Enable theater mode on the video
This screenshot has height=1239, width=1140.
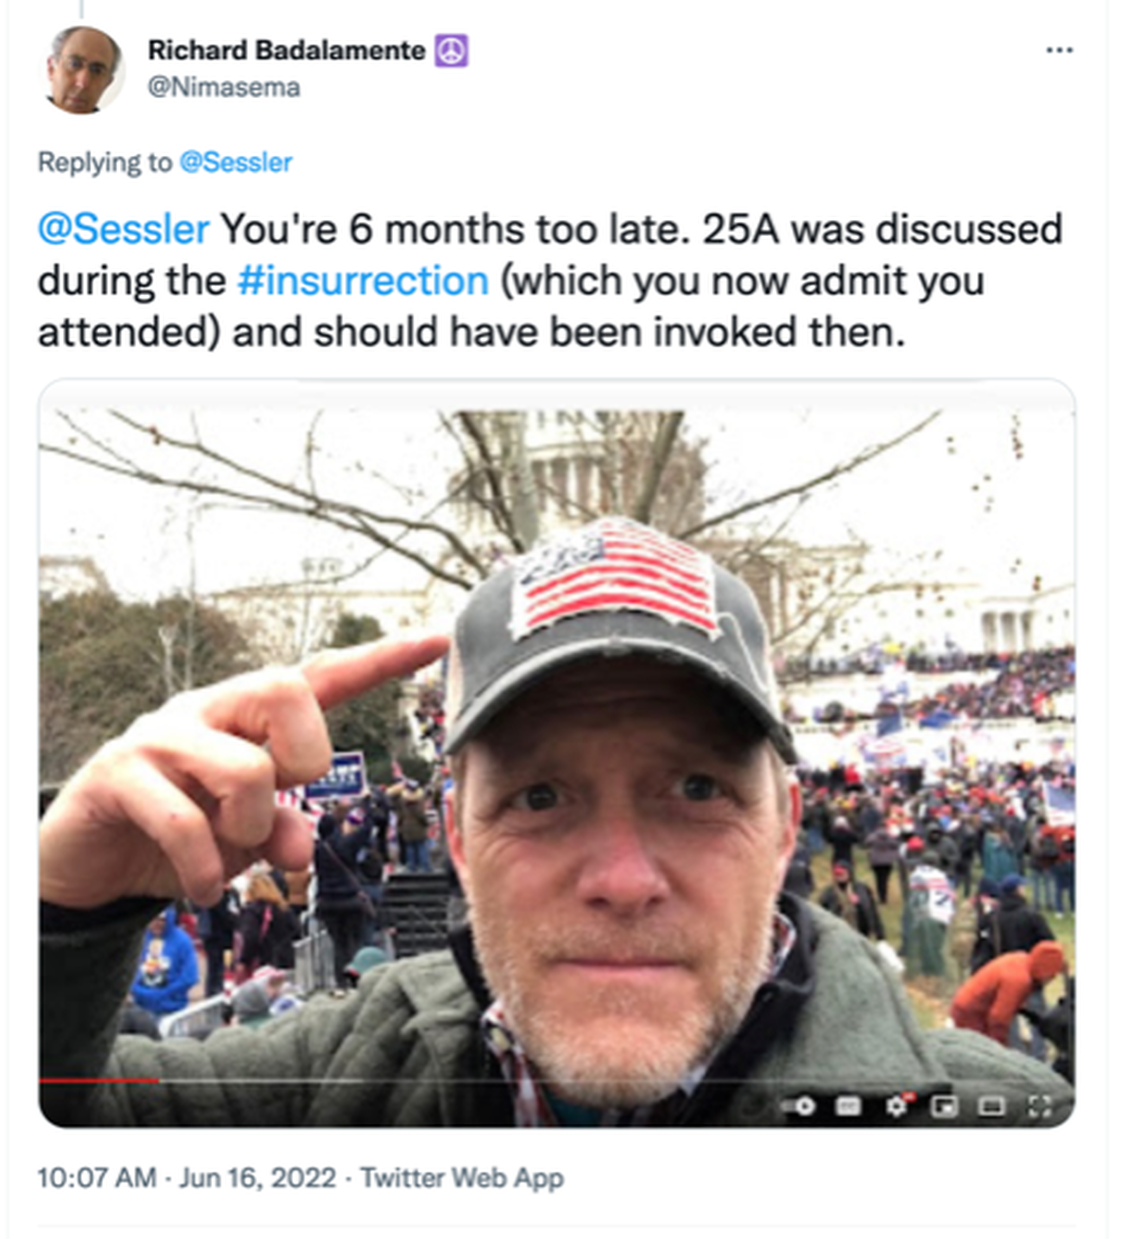click(991, 1106)
